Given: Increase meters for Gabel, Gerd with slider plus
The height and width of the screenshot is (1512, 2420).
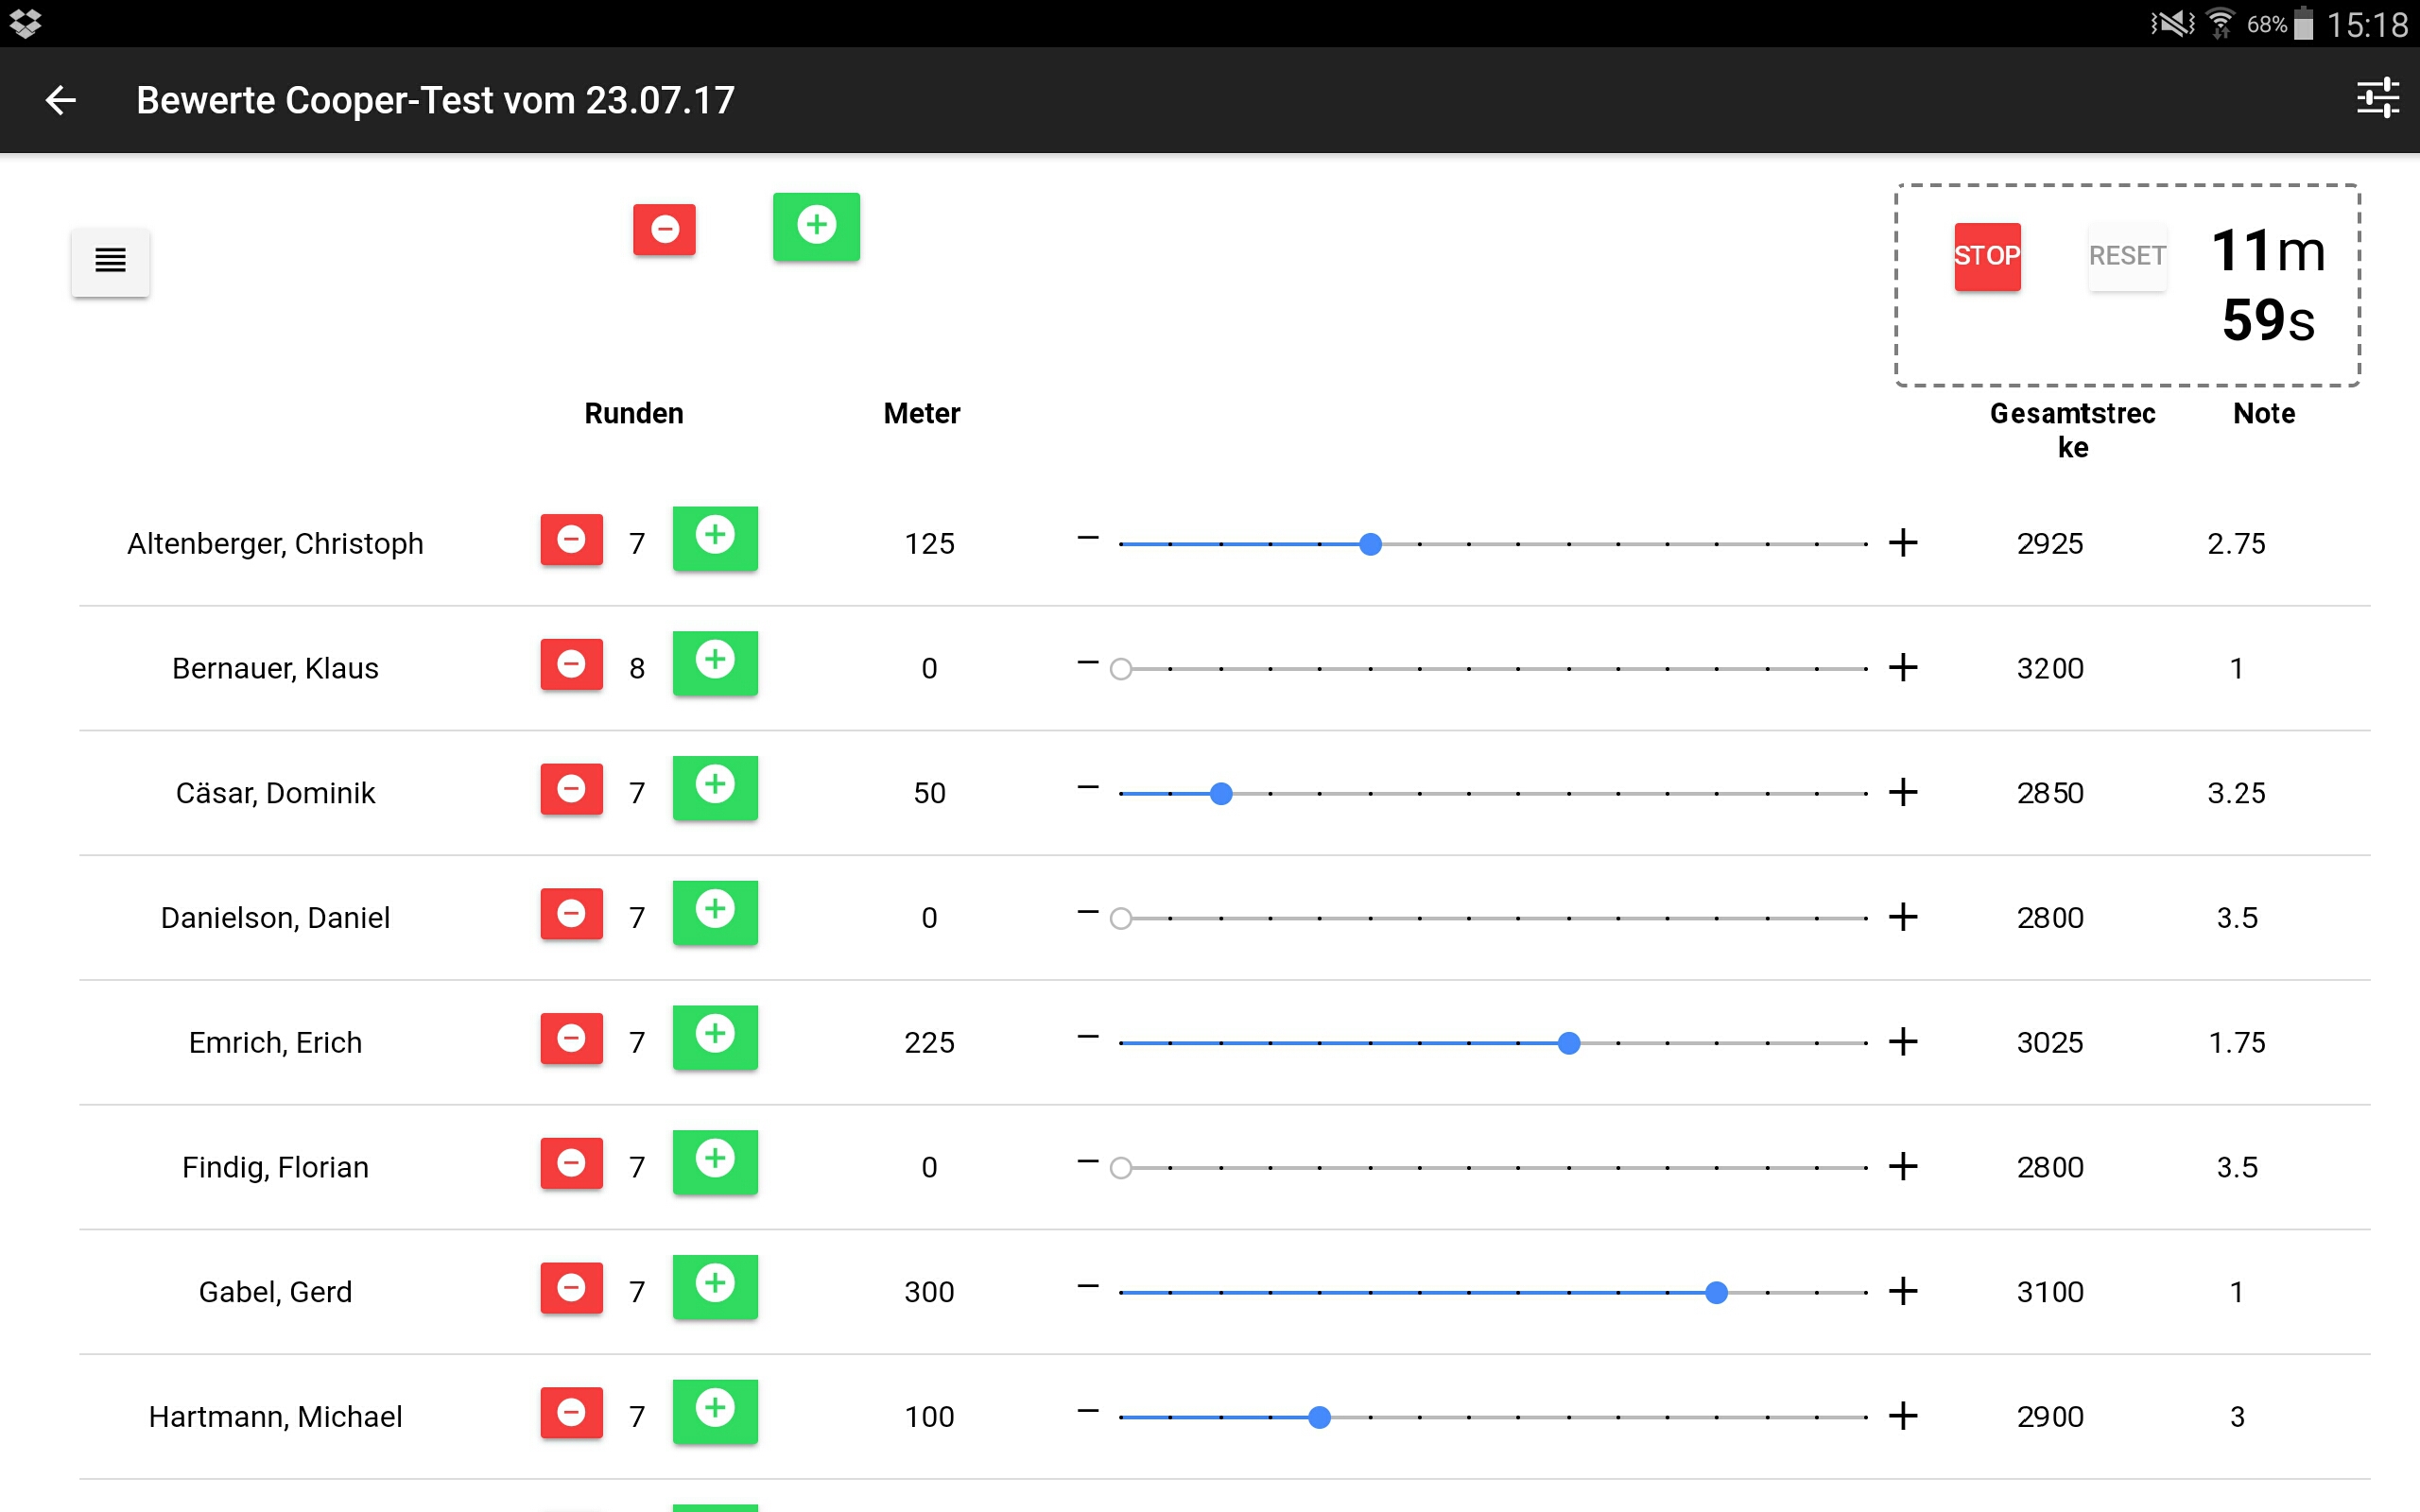Looking at the screenshot, I should tap(1903, 1292).
